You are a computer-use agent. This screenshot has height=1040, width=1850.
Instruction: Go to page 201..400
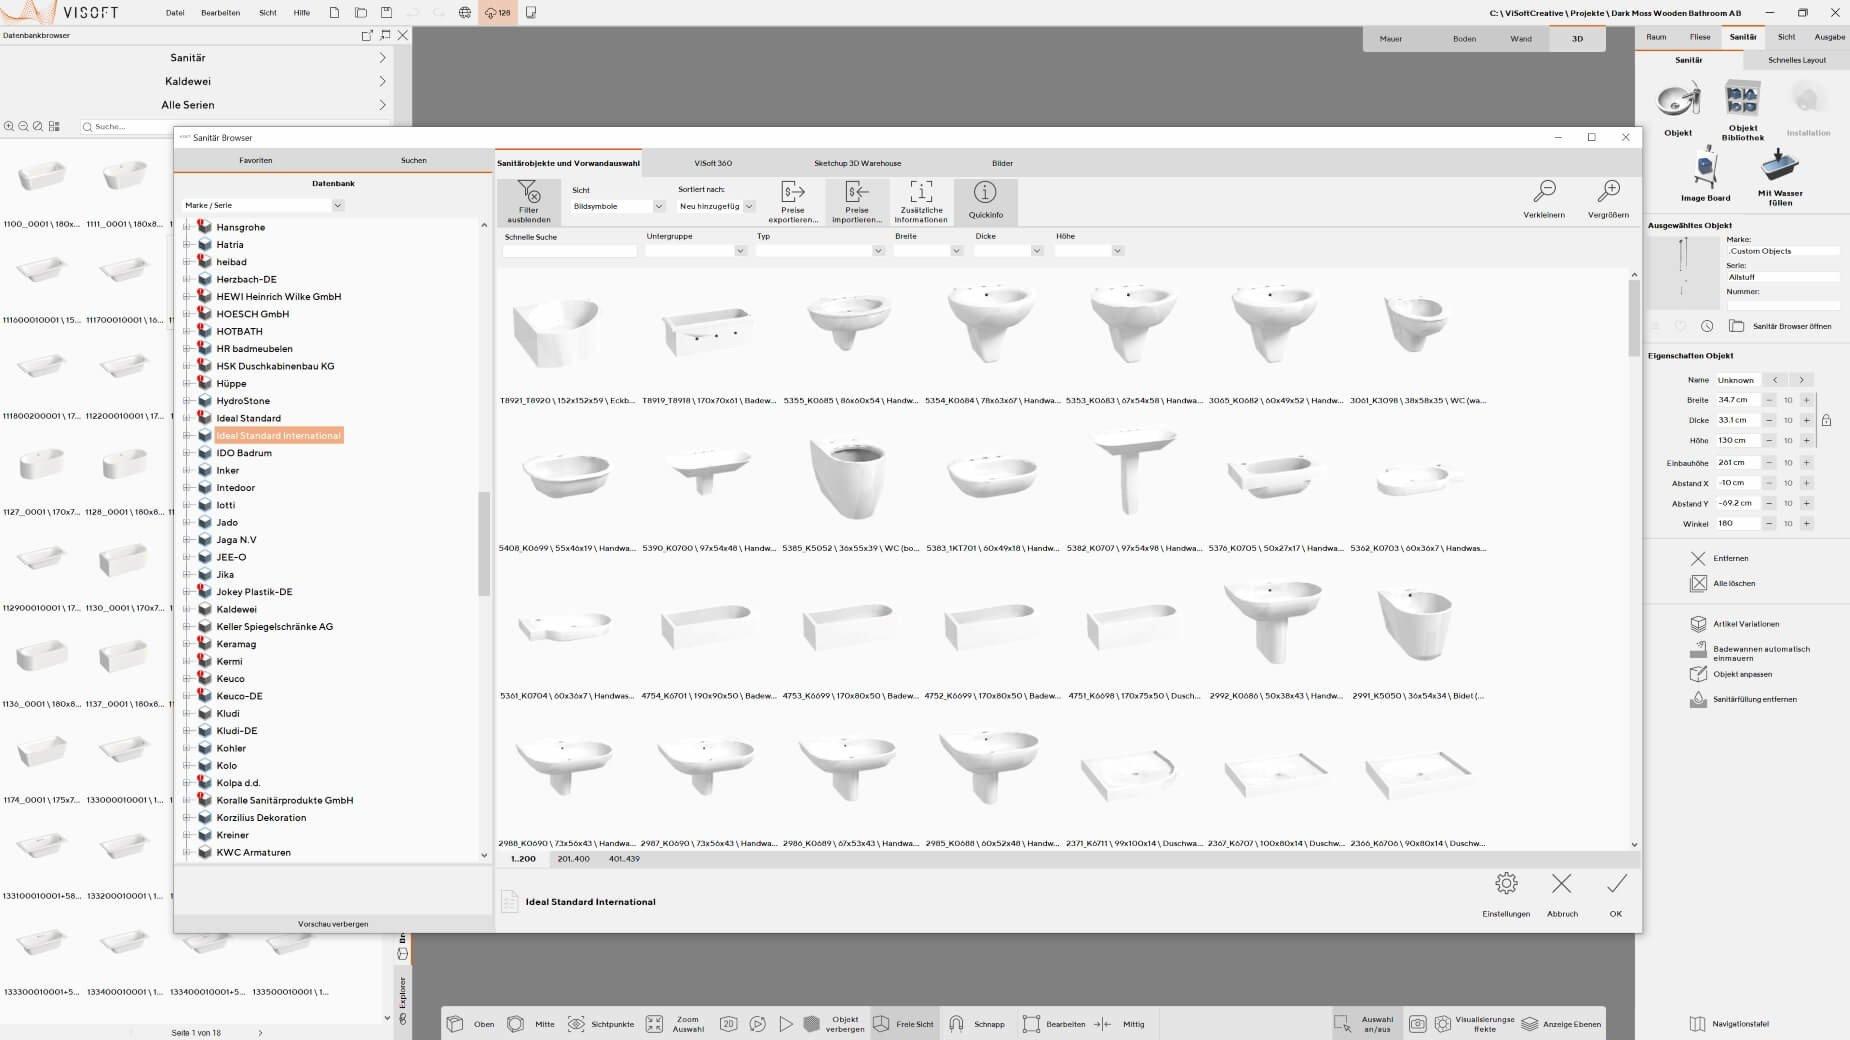[x=573, y=859]
